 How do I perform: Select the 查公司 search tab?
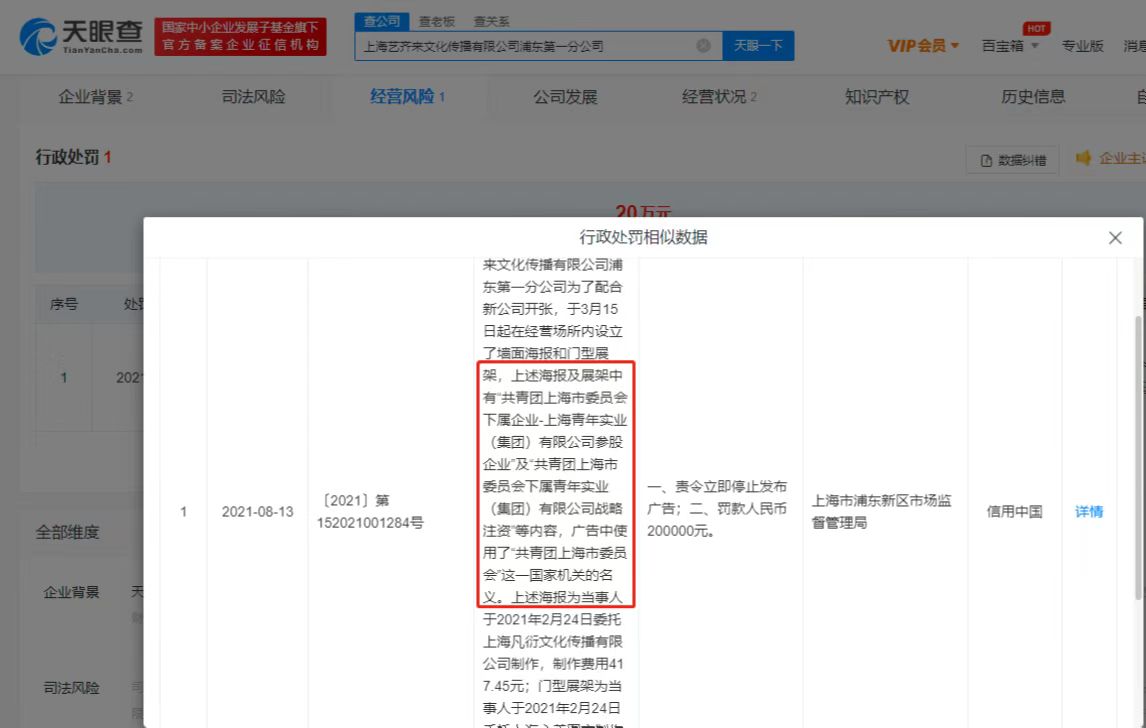(381, 21)
